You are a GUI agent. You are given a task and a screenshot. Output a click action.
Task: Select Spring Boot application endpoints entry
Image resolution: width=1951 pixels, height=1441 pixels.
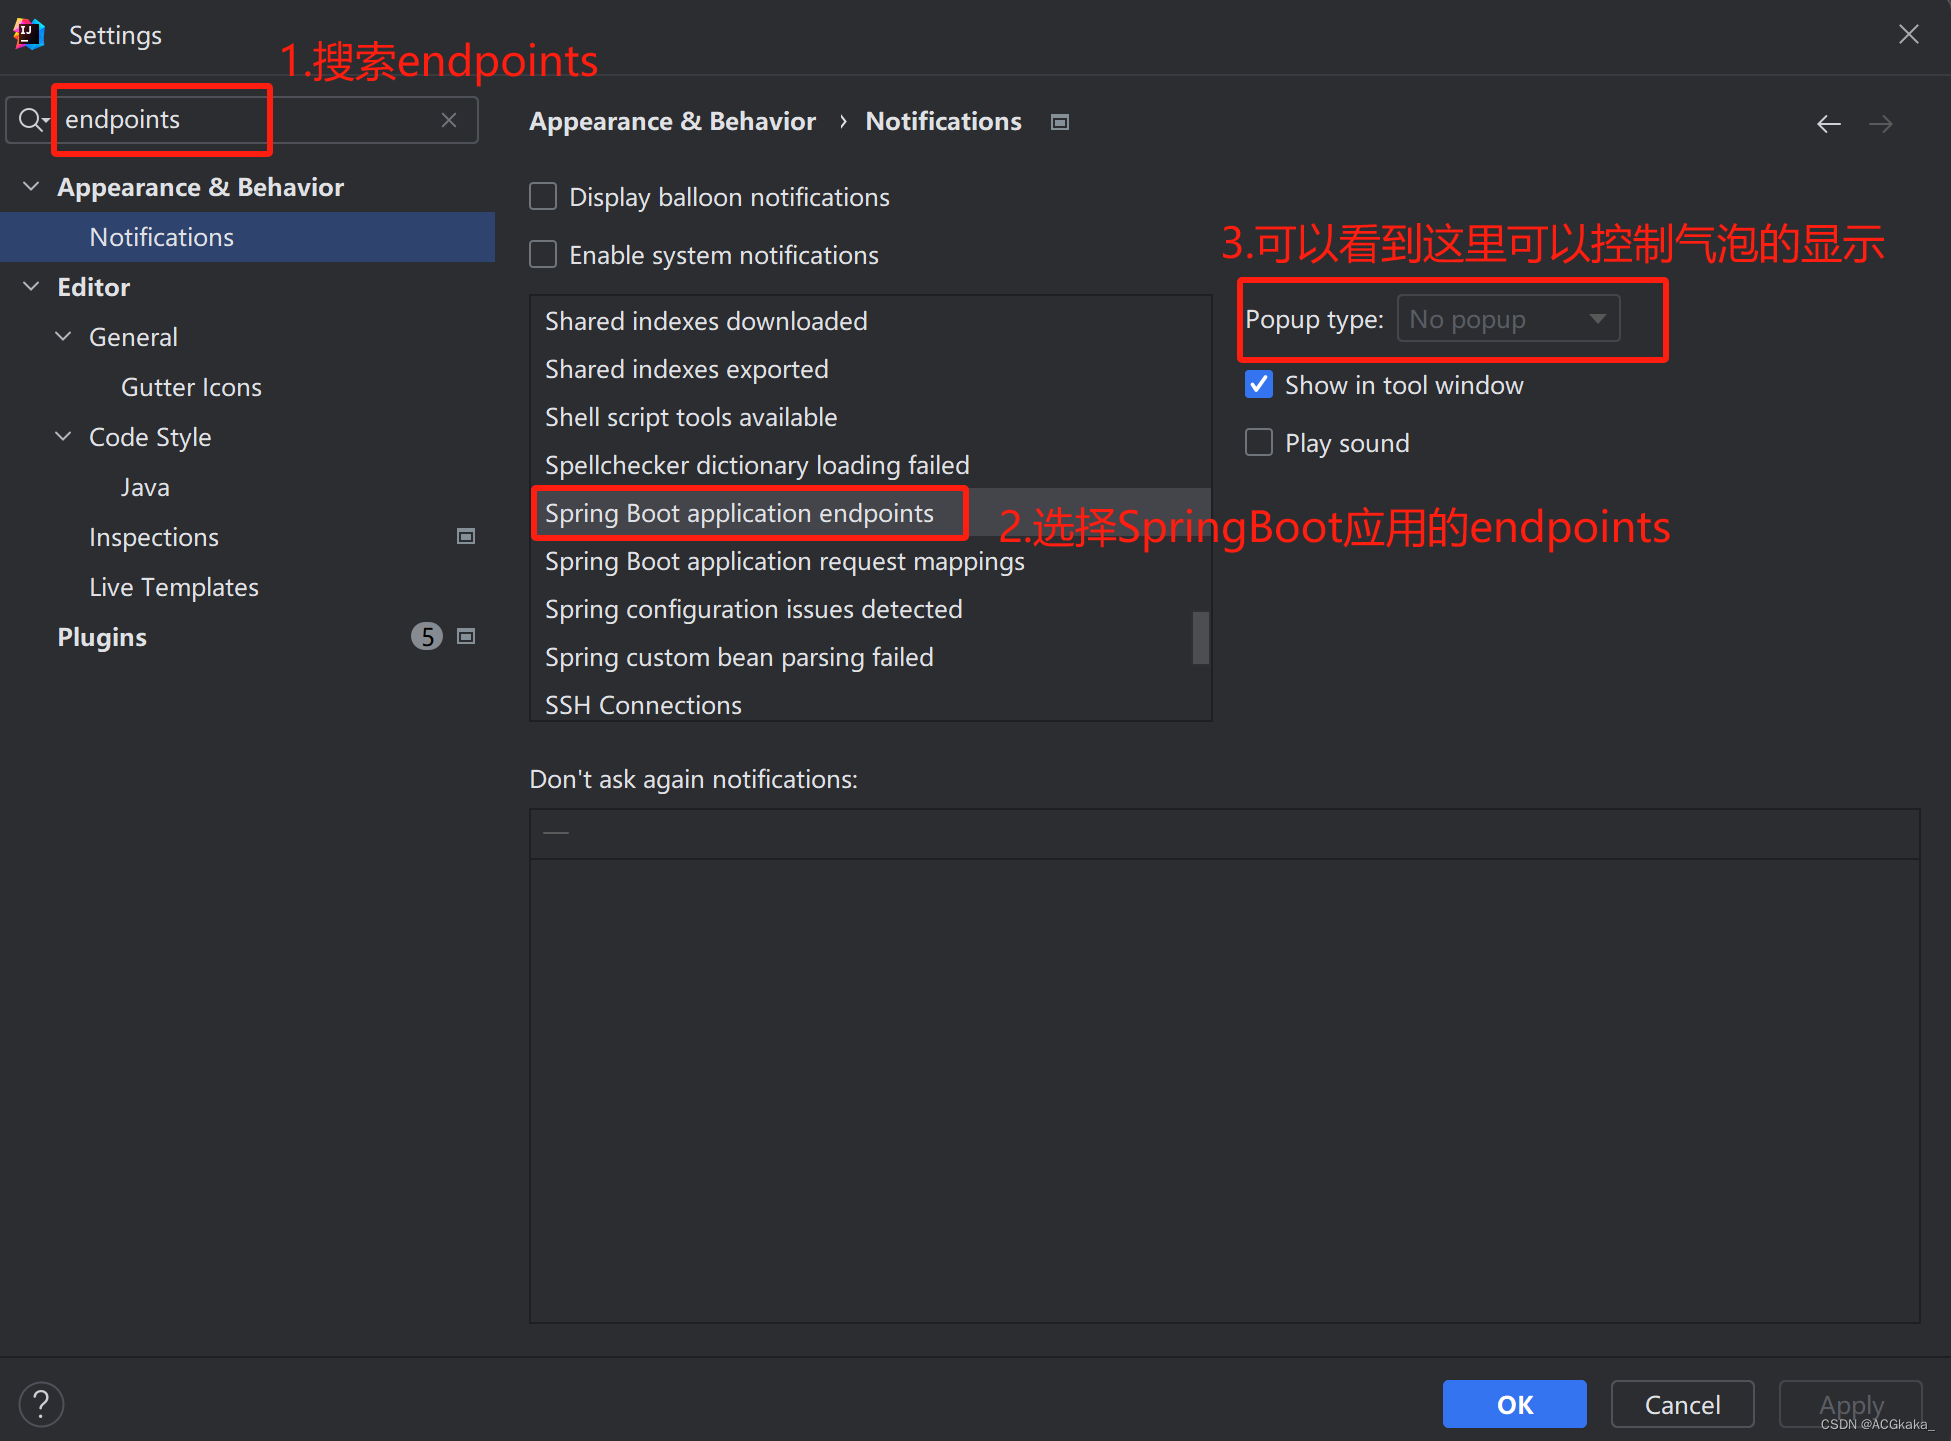(x=870, y=513)
